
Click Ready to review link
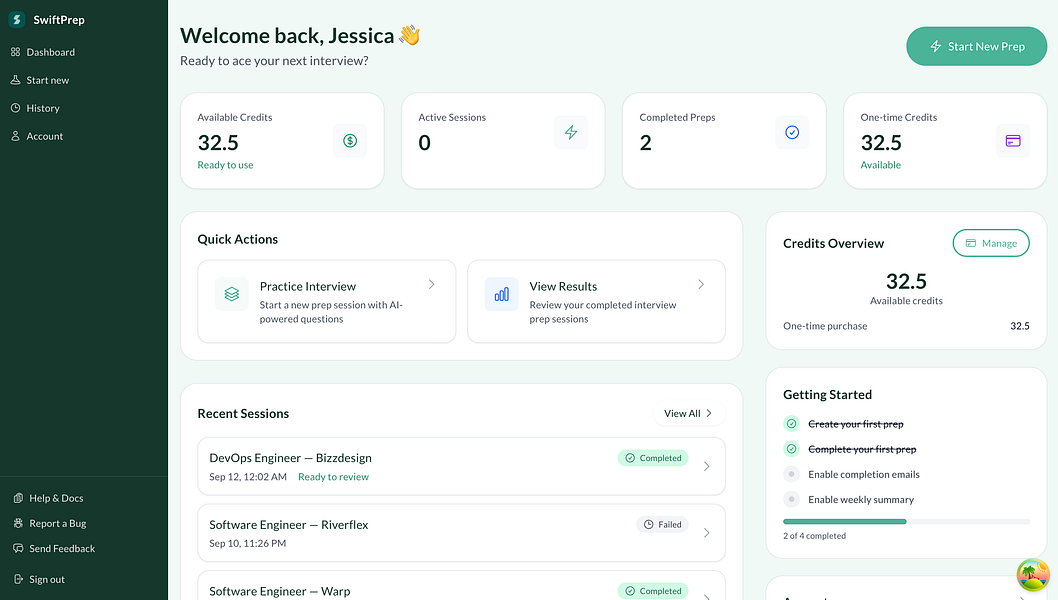(333, 476)
